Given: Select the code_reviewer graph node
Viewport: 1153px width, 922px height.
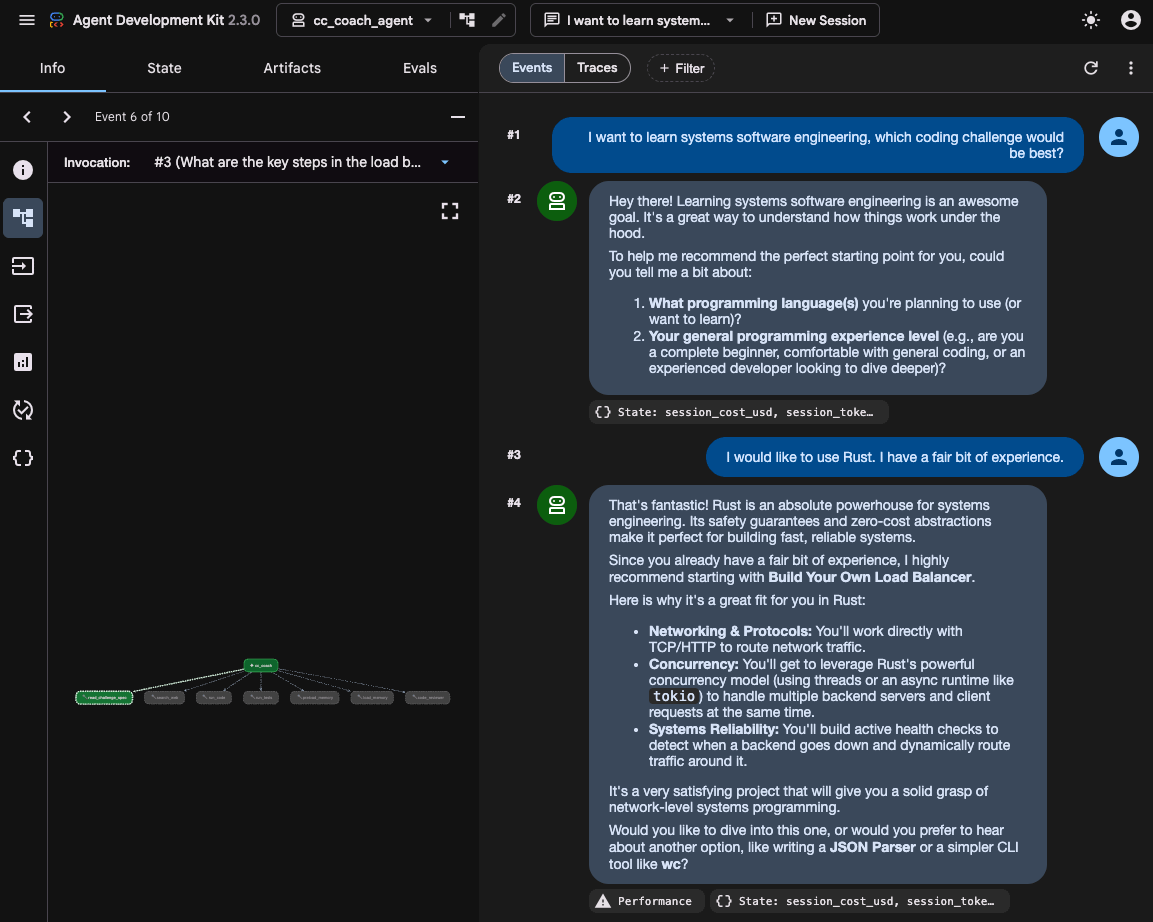Looking at the screenshot, I should [427, 697].
